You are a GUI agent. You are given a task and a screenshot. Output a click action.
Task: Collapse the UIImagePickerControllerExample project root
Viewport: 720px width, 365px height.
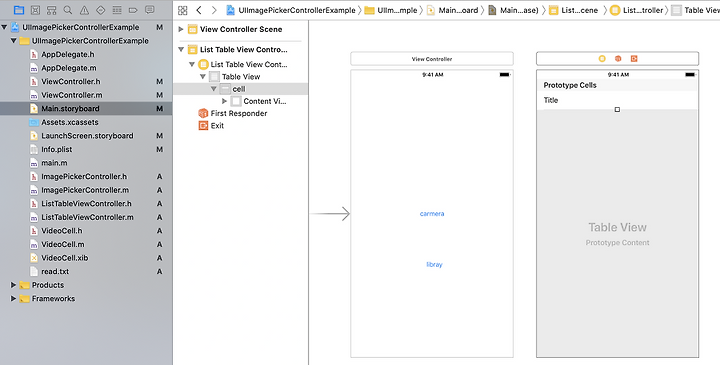[x=5, y=27]
